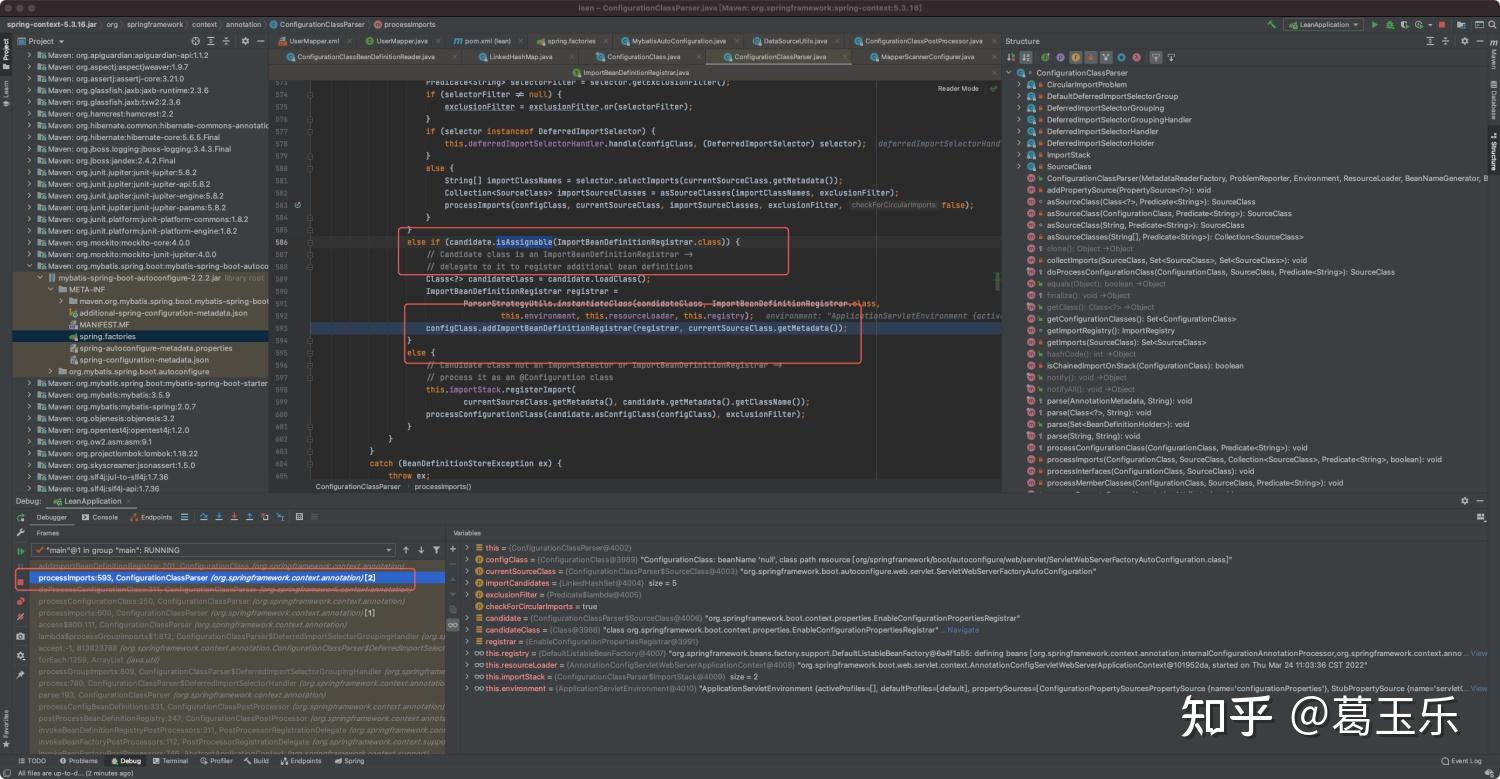
Task: Switch to the Console tab in Debug
Action: (x=100, y=517)
